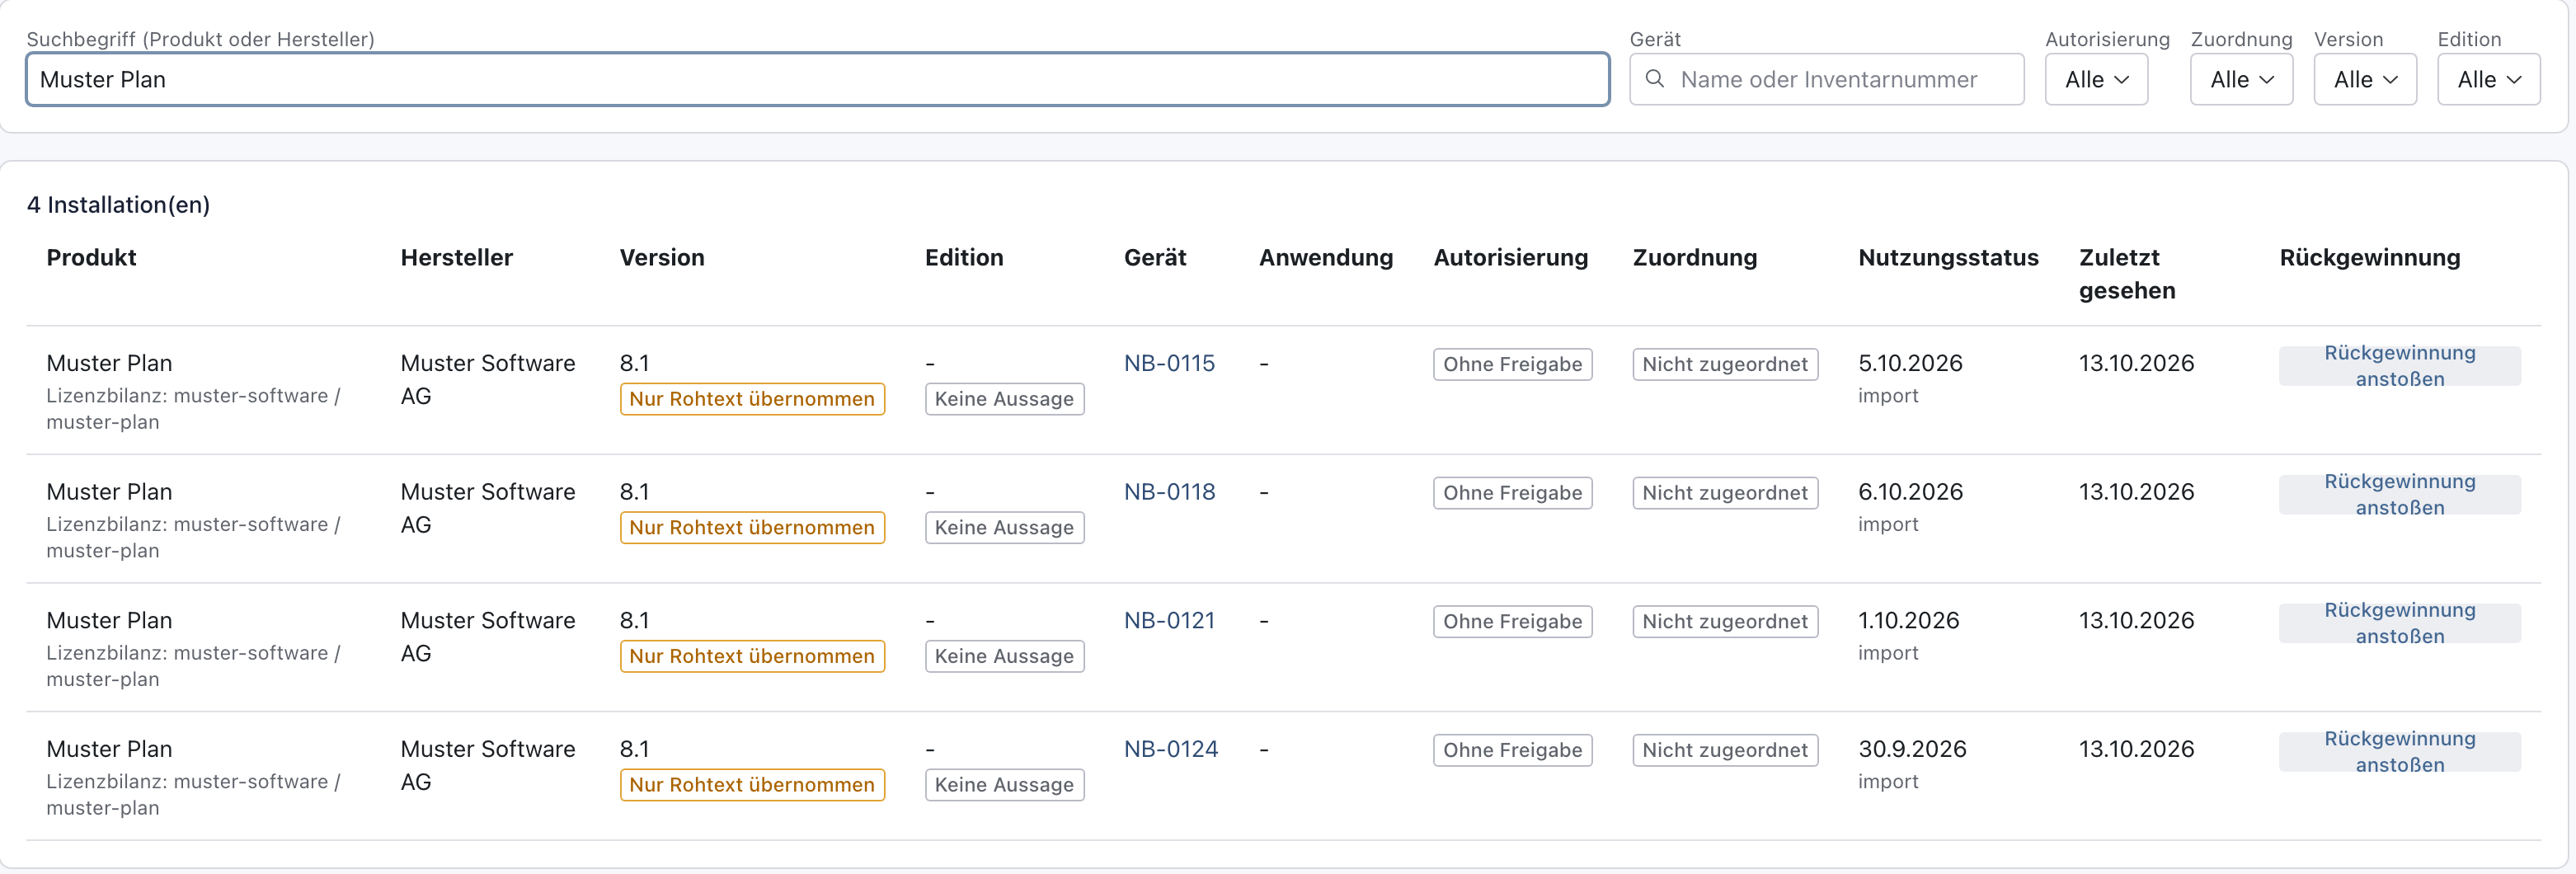The width and height of the screenshot is (2576, 874).
Task: Open the Version filter dropdown
Action: (2365, 79)
